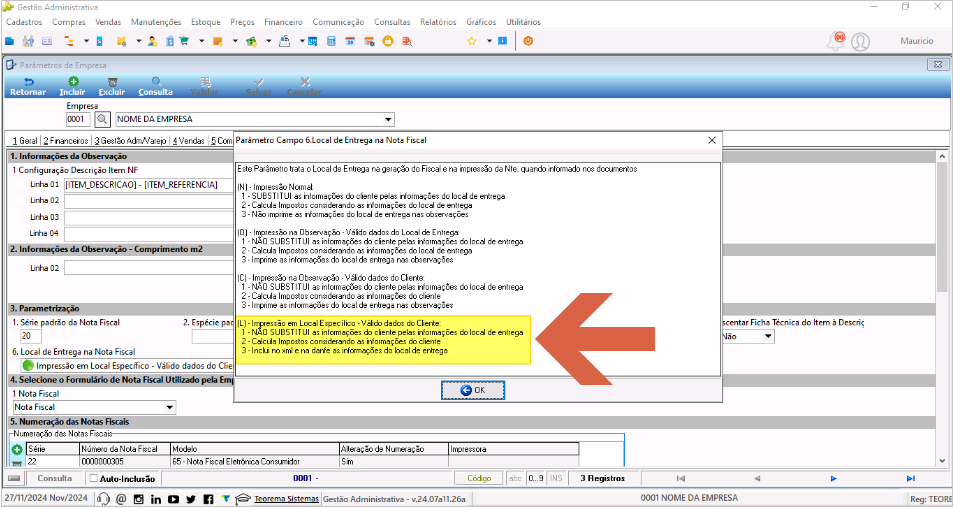This screenshot has width=953, height=508.
Task: Open the YouTube icon in status bar
Action: tap(174, 499)
